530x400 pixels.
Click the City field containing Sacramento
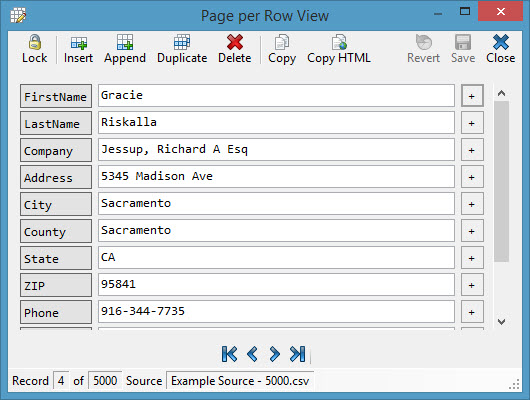[x=276, y=204]
